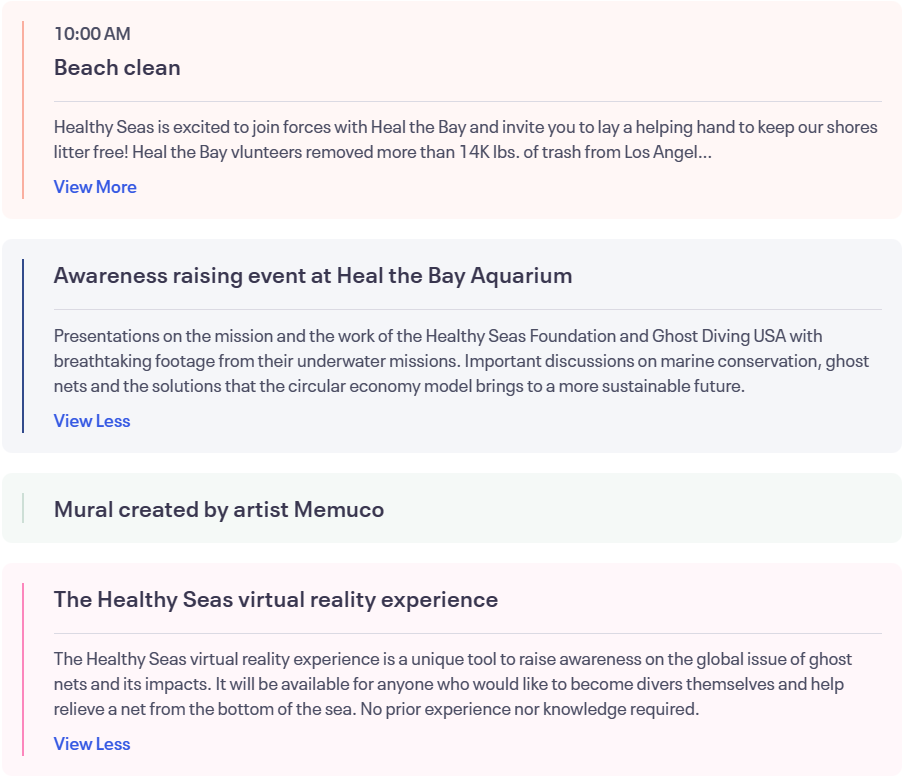Click the Mural created by artist Memuco title
The width and height of the screenshot is (906, 777).
point(220,508)
